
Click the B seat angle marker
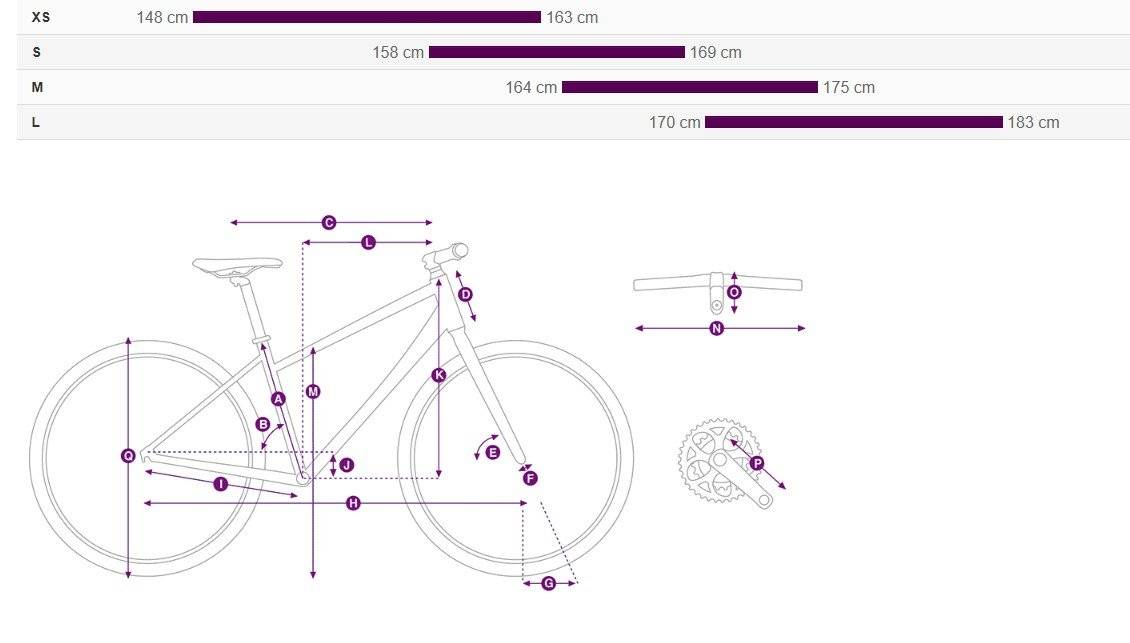click(x=263, y=425)
